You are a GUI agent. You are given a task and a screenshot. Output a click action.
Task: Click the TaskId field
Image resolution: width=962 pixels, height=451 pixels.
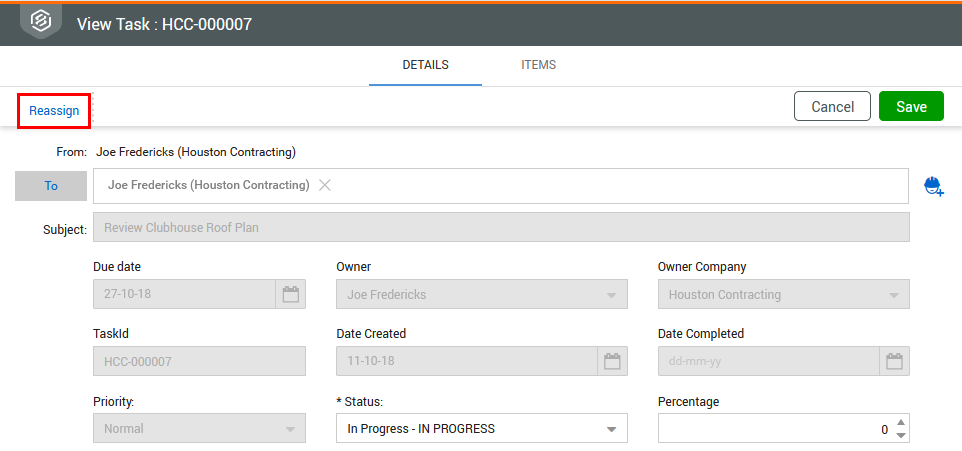[199, 362]
